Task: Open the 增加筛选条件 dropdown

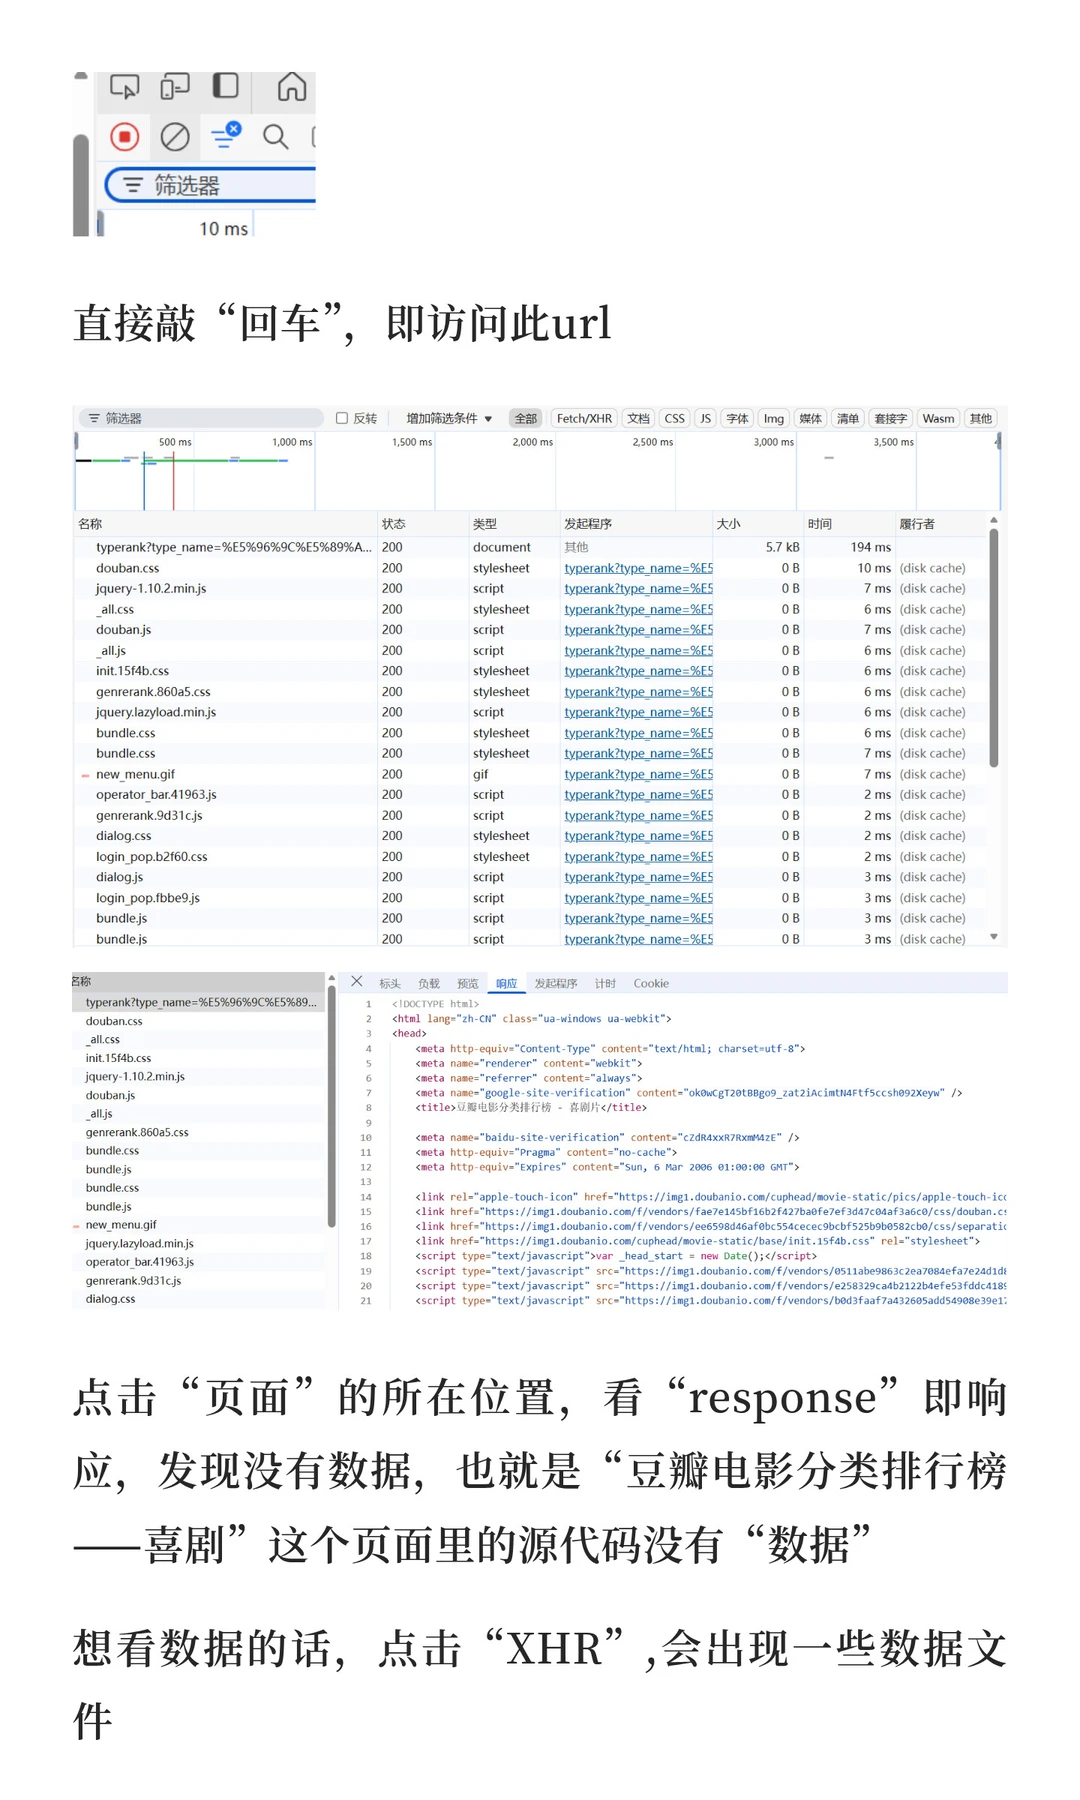Action: (x=449, y=418)
